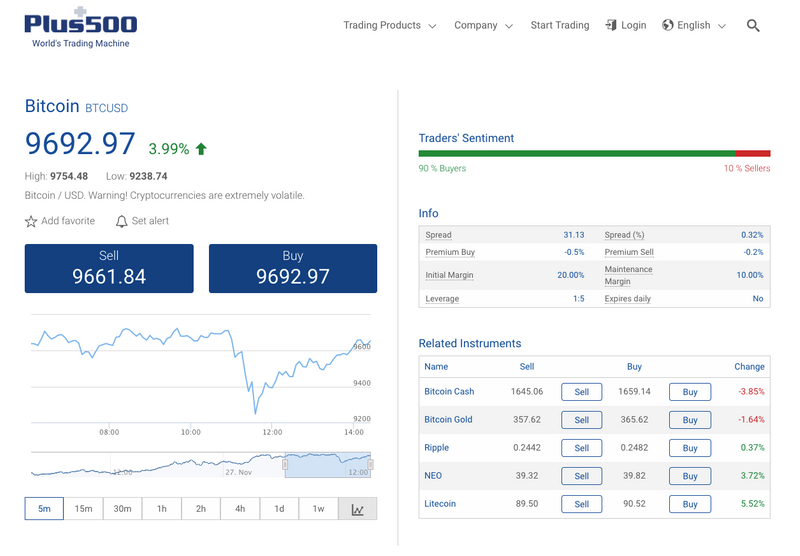The width and height of the screenshot is (800, 556).
Task: Open the Litecoin instrument link
Action: (440, 503)
